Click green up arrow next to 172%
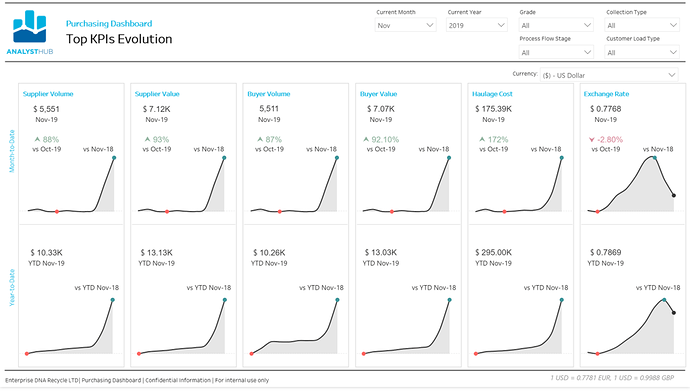 (x=482, y=139)
